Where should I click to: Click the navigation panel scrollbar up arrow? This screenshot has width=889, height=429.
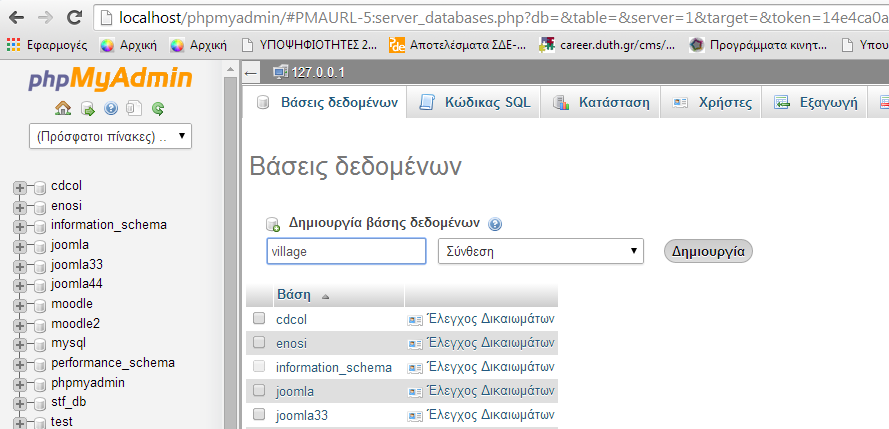click(x=230, y=70)
